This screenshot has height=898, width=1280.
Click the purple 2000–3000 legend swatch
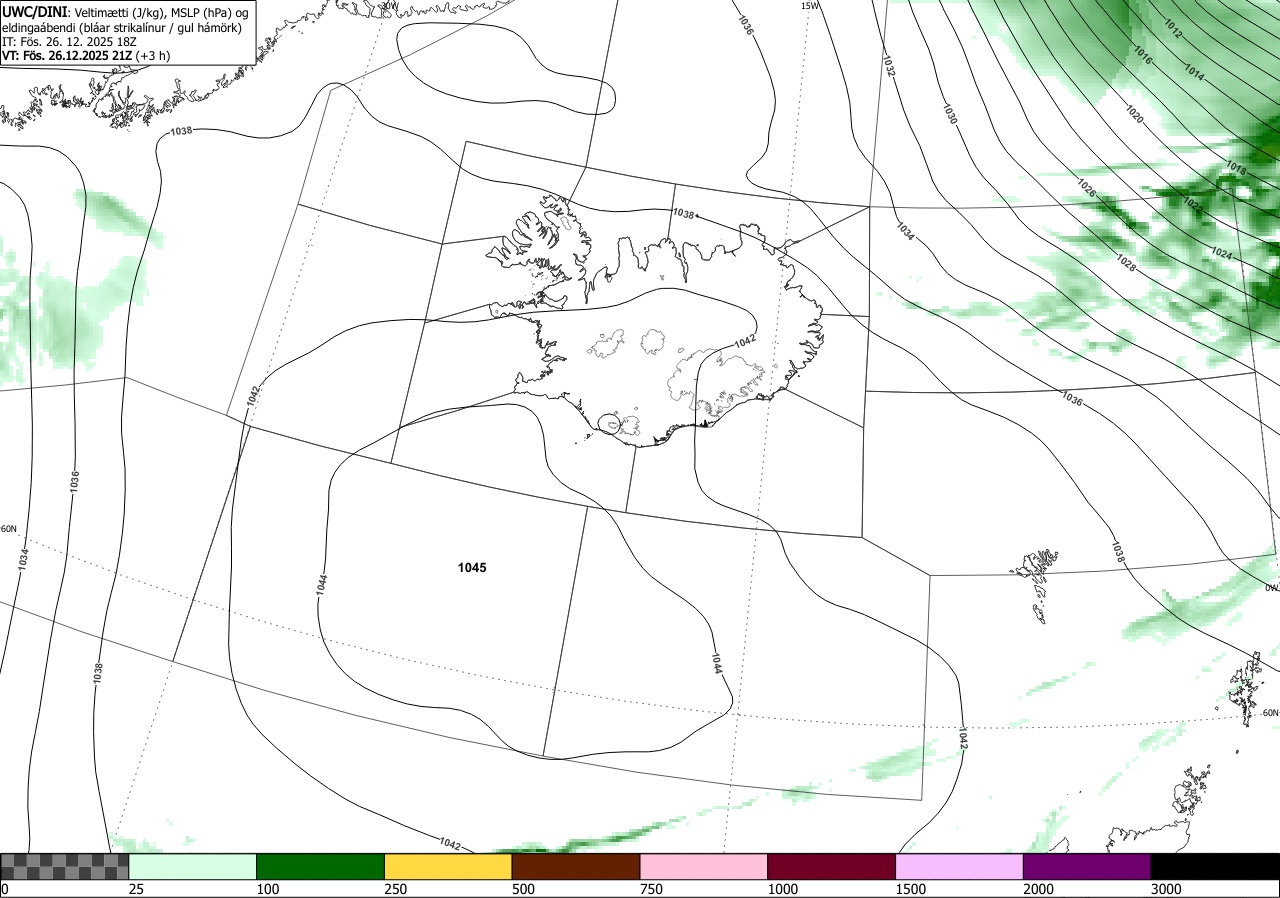(1087, 866)
